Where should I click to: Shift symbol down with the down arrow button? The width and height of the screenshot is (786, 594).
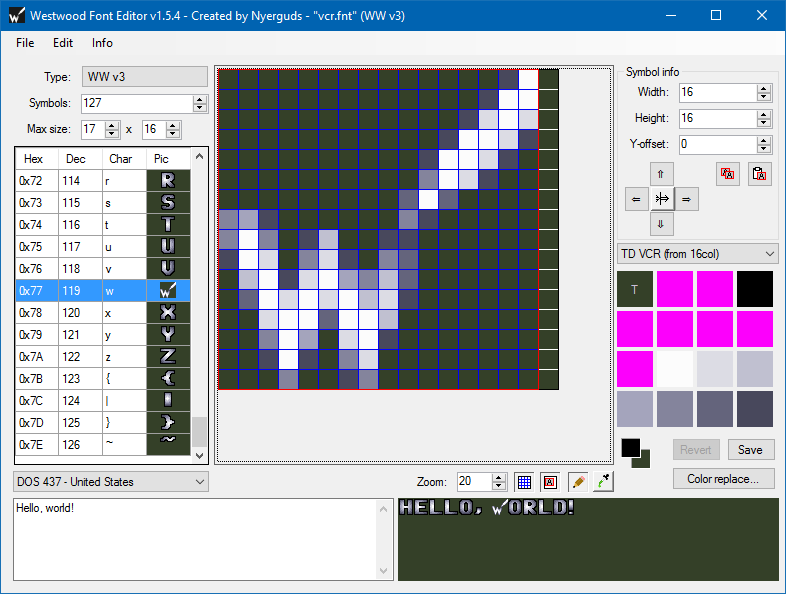[661, 224]
